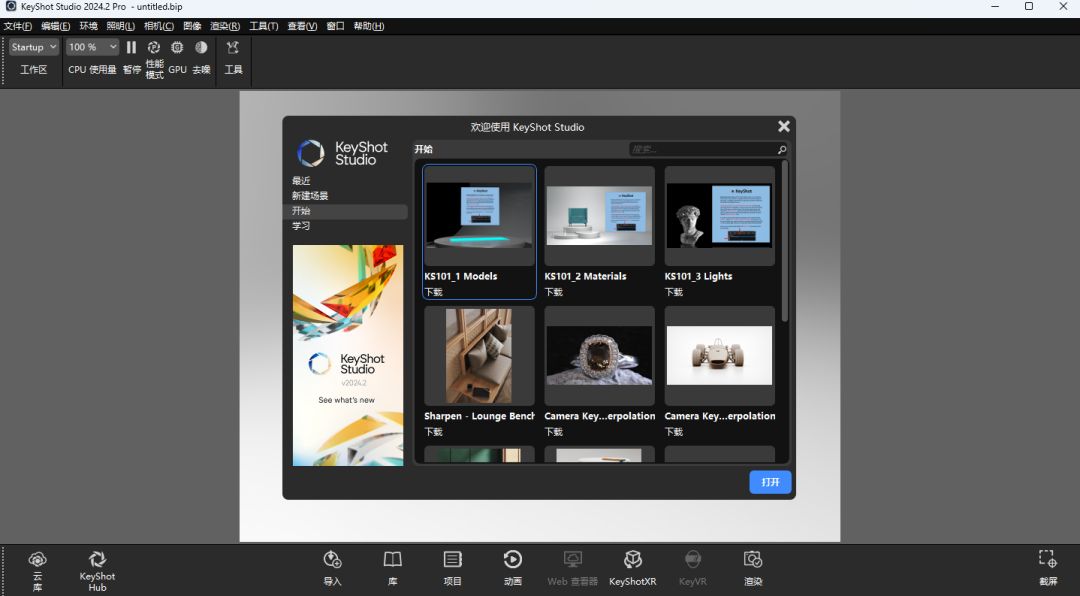Click the welcome dialog vertical scrollbar
1080x596 pixels.
pyautogui.click(x=785, y=240)
